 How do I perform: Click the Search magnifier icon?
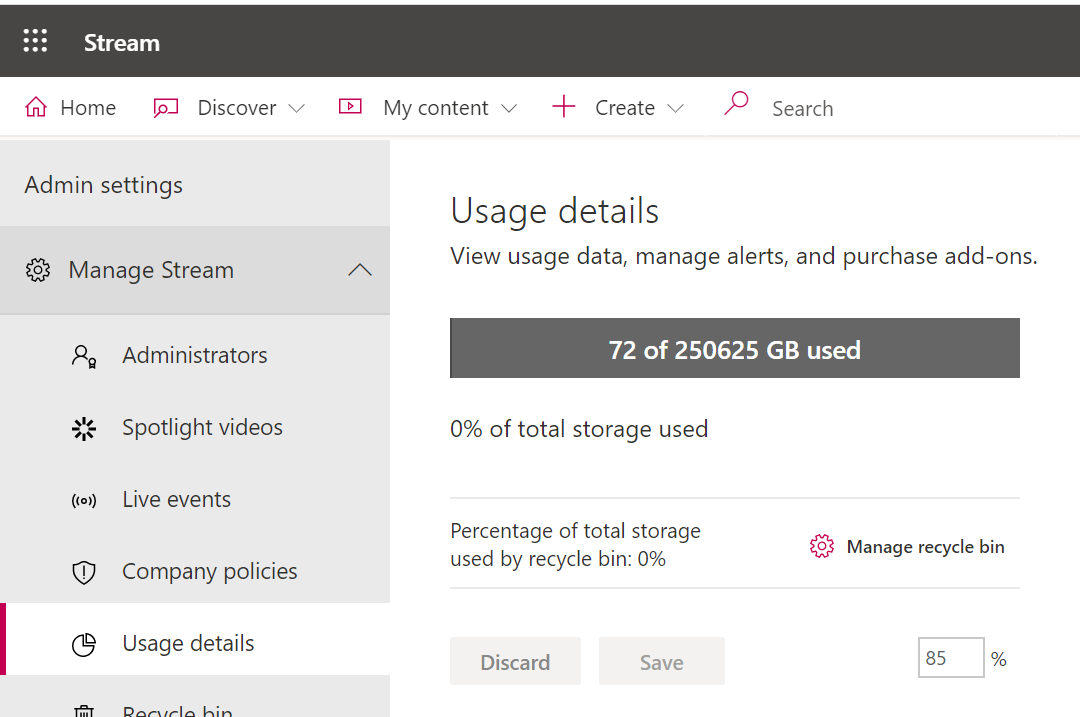tap(736, 105)
